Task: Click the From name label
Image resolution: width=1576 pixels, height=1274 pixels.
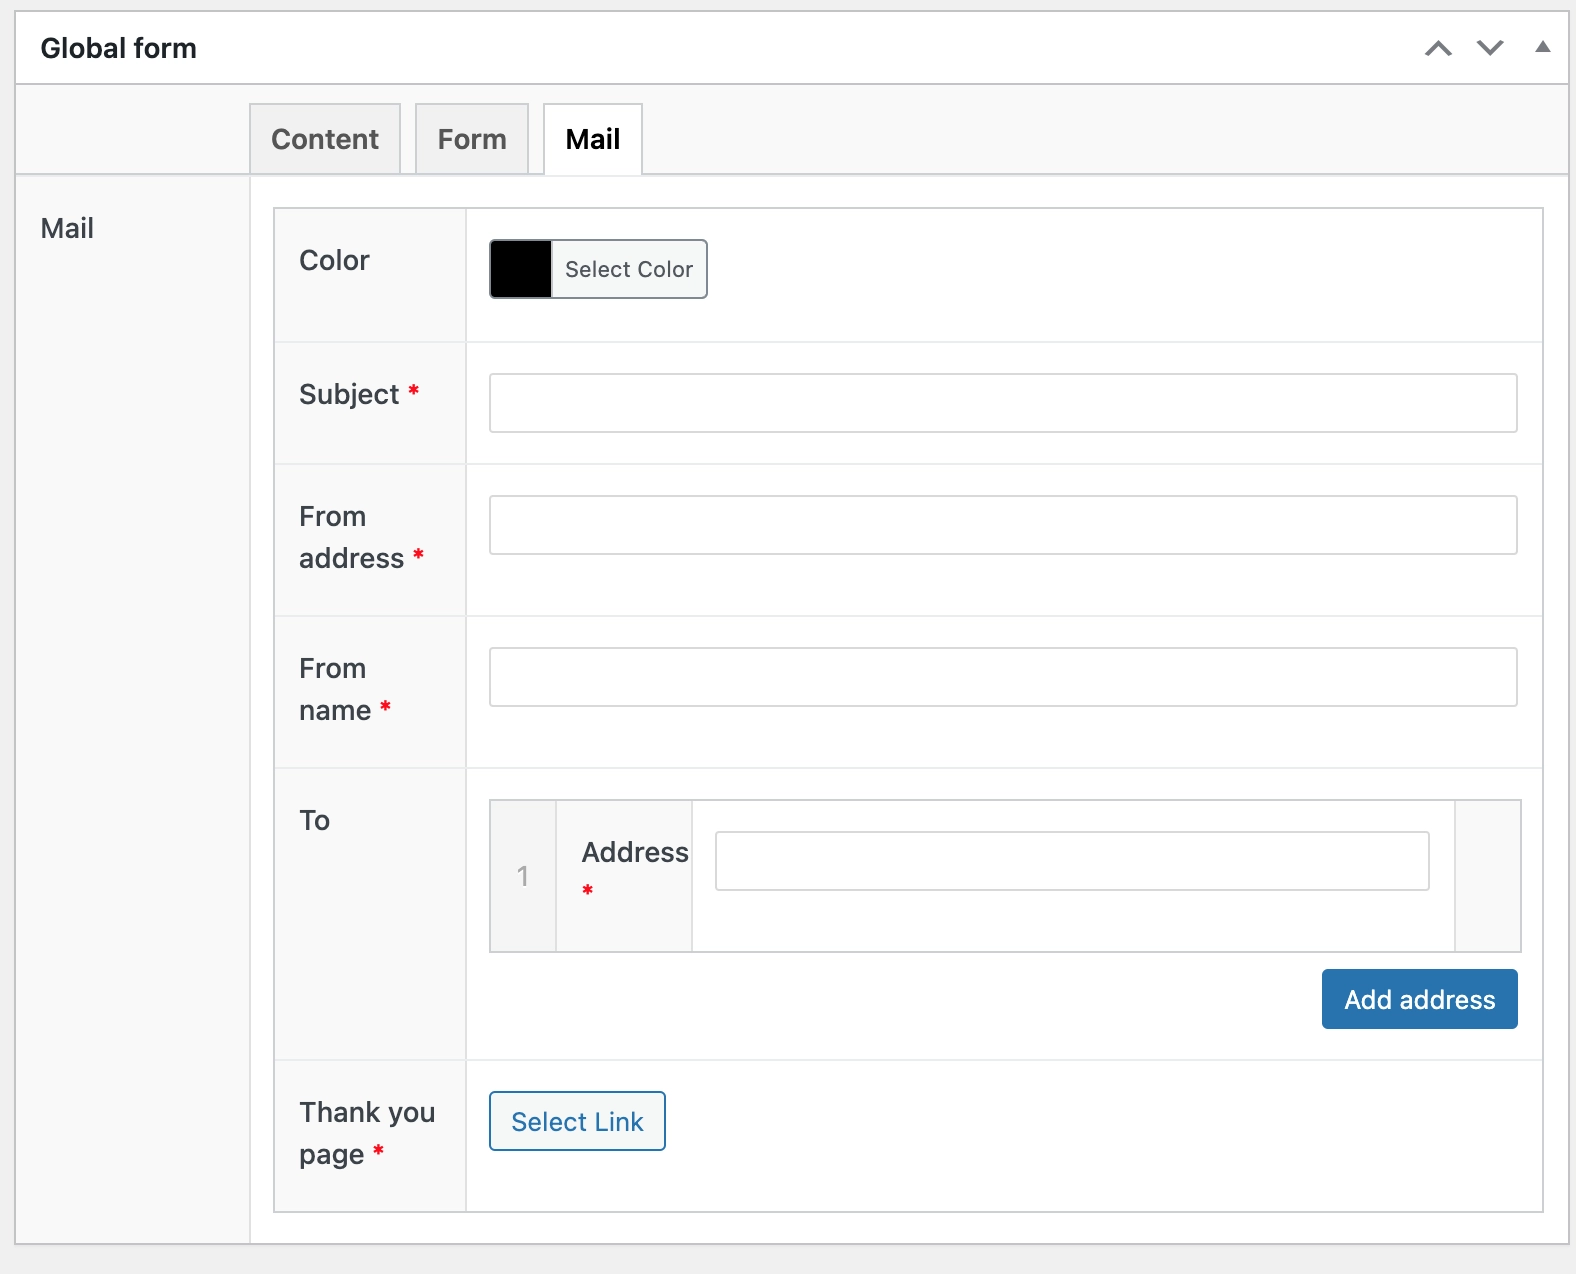Action: (x=334, y=689)
